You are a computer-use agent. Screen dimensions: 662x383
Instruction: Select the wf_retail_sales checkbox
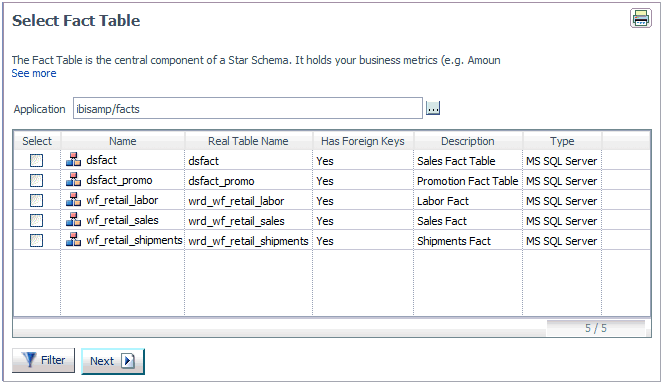click(36, 220)
